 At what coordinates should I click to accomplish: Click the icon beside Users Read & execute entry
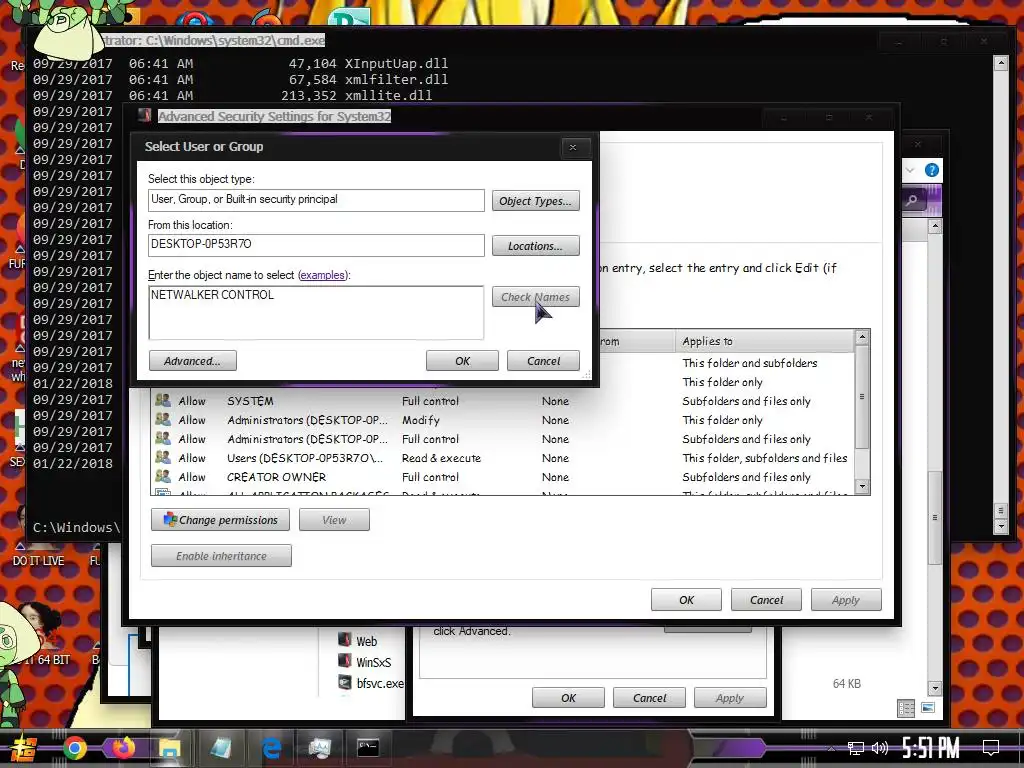coord(163,457)
